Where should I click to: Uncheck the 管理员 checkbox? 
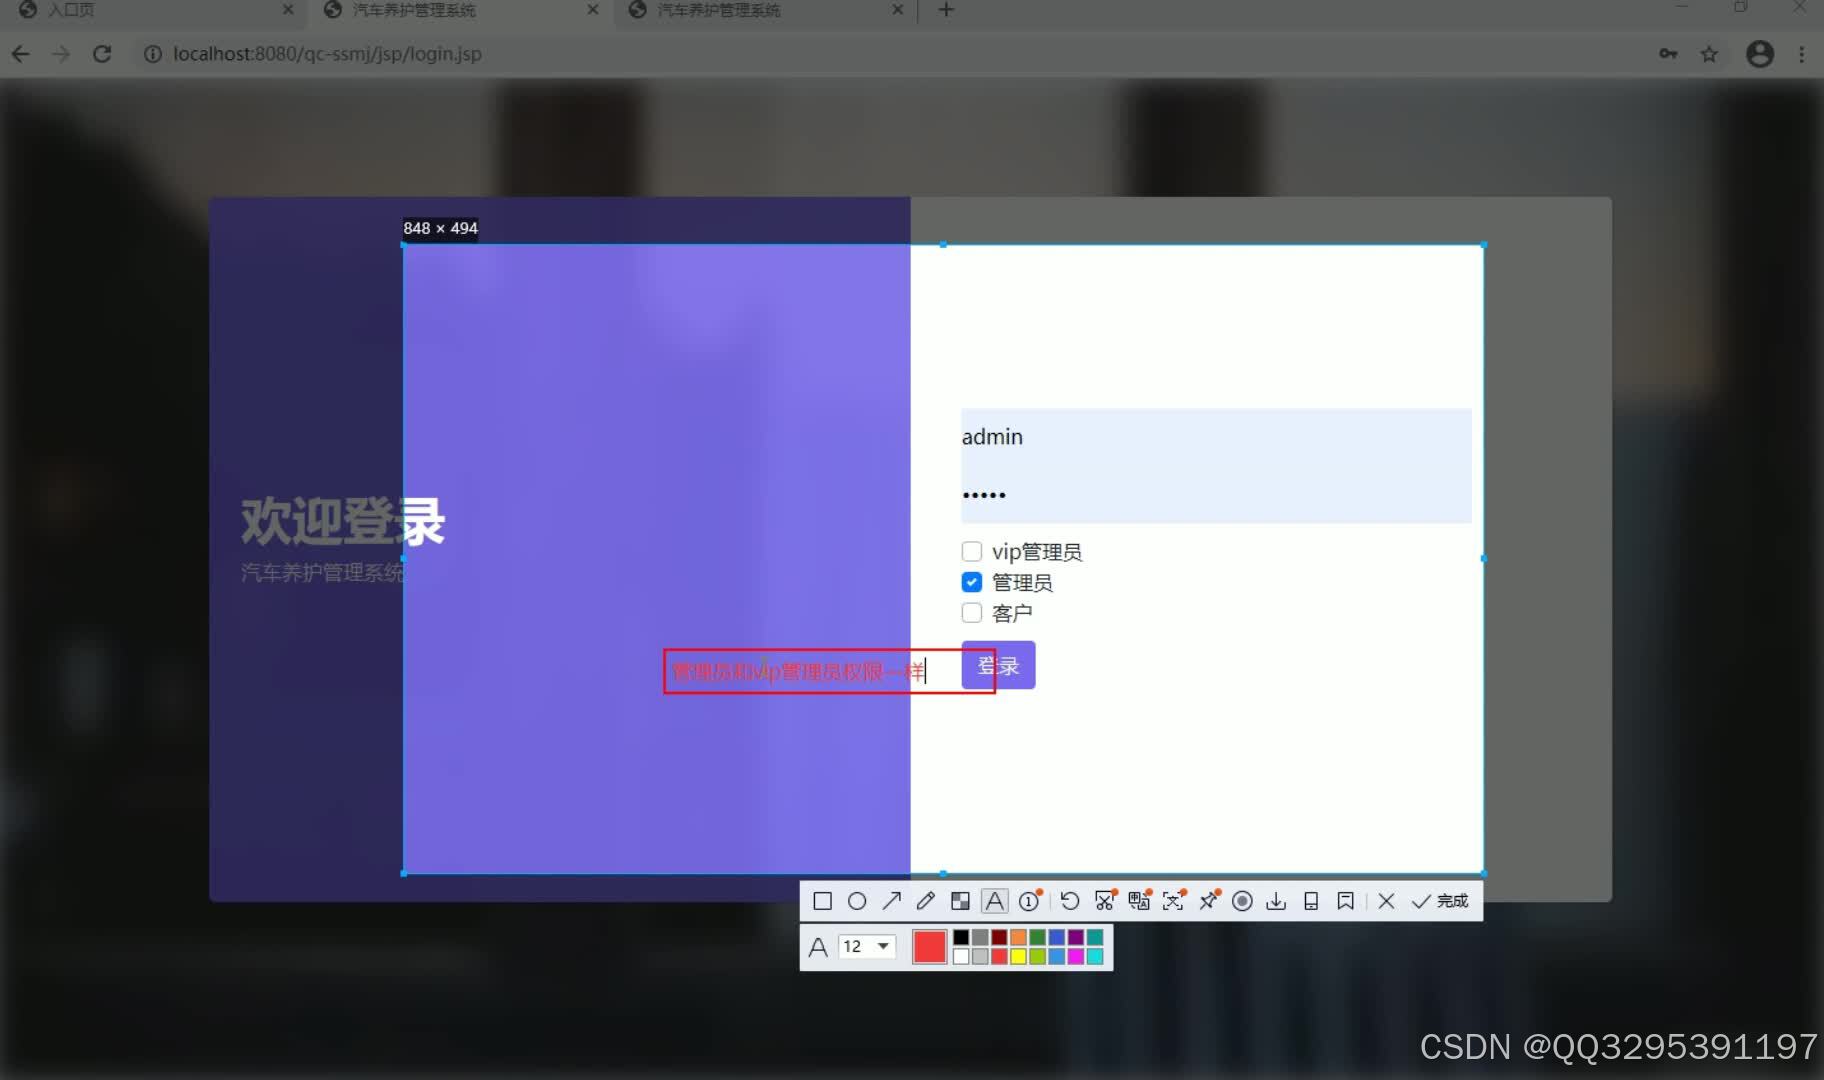(x=971, y=582)
